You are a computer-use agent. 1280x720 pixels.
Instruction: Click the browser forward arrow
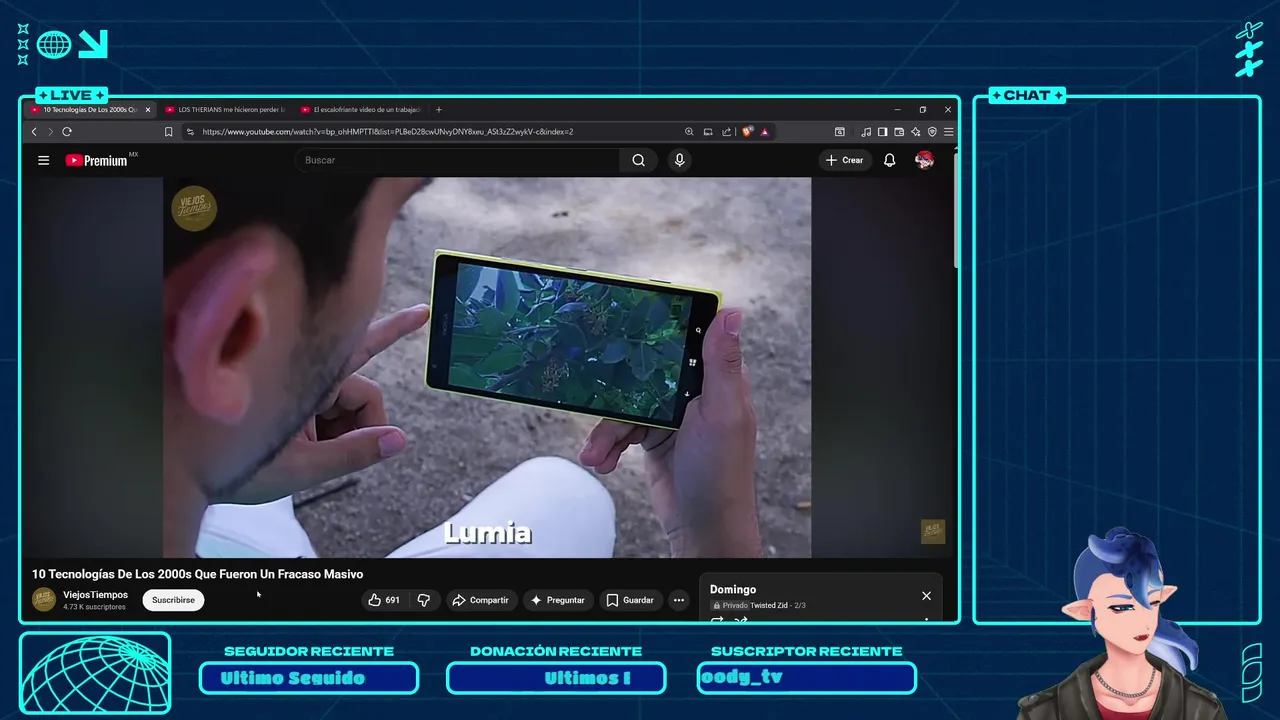pos(50,132)
